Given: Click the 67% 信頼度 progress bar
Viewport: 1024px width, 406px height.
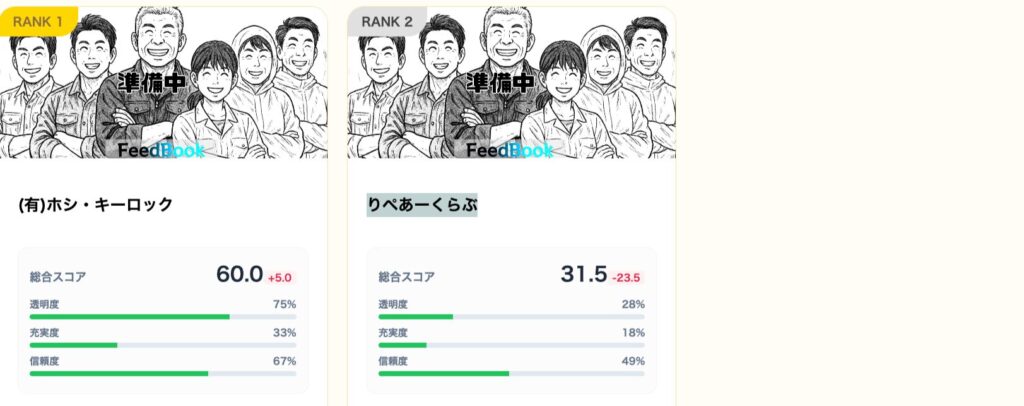Looking at the screenshot, I should coord(163,373).
